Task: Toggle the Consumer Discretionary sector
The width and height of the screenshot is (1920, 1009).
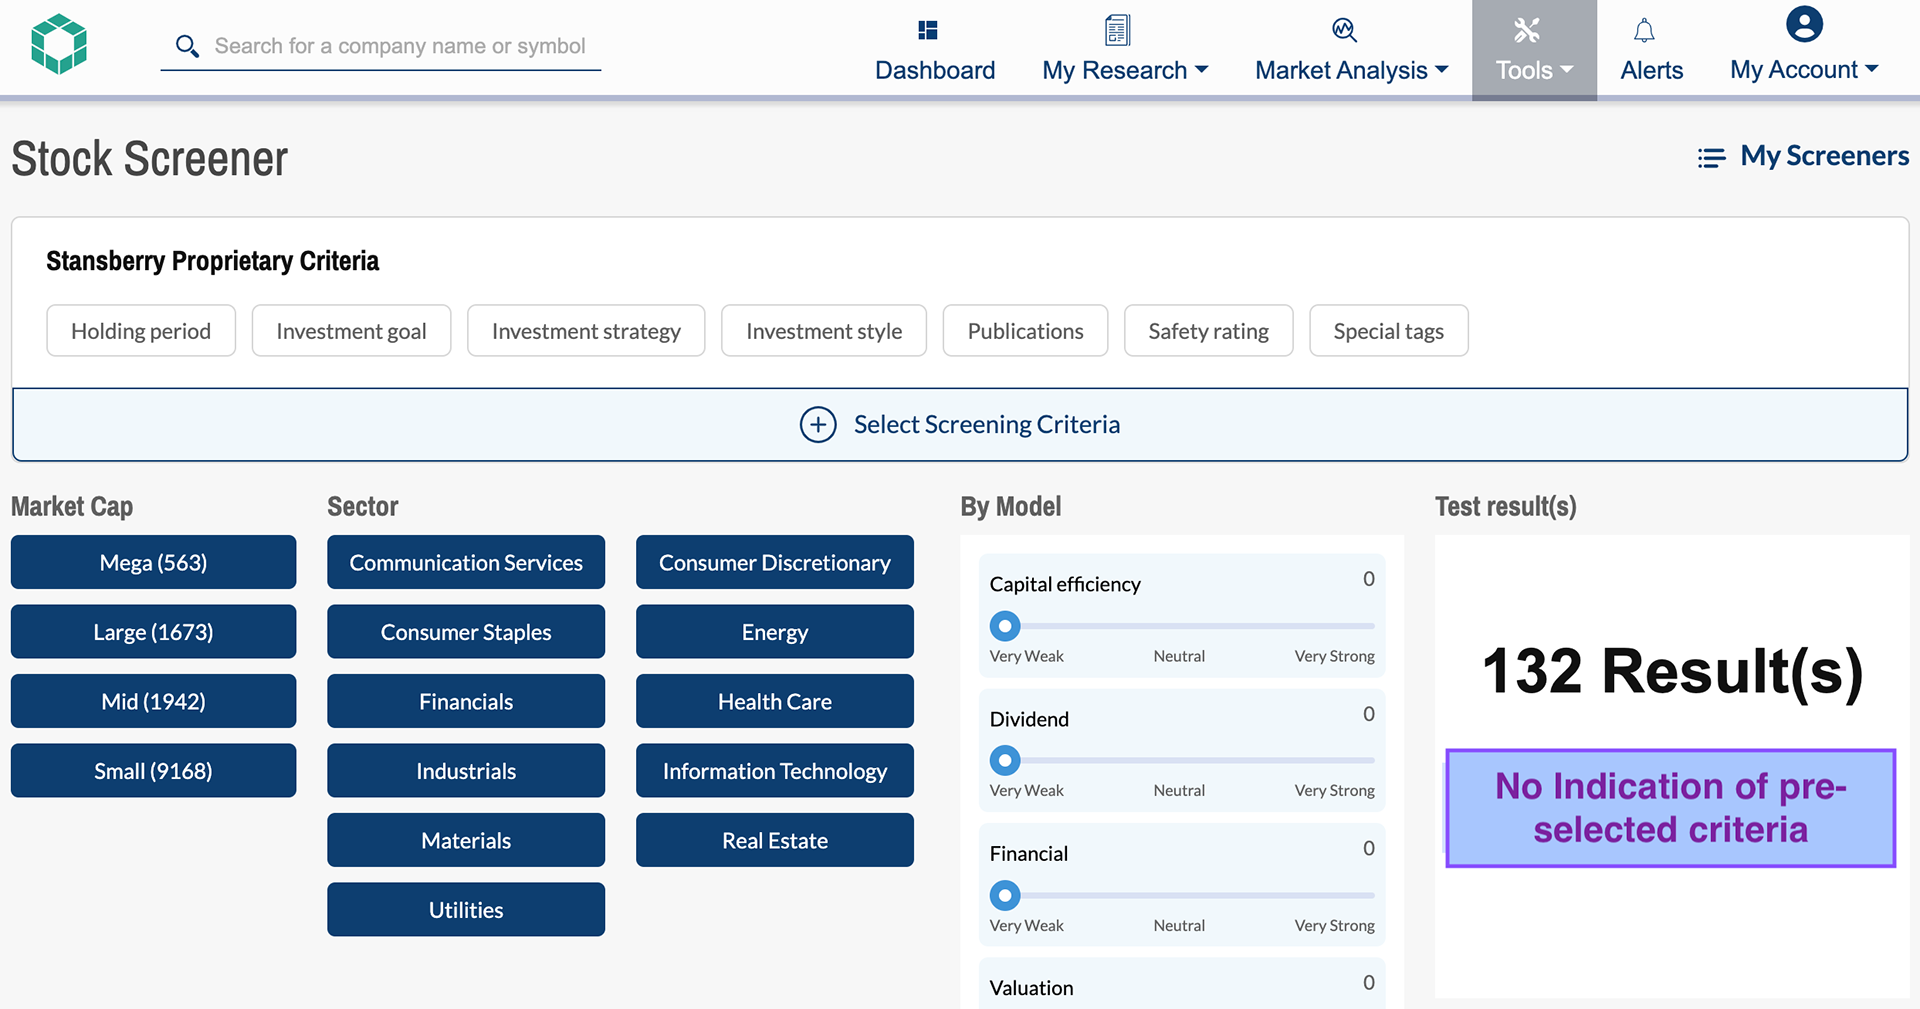Action: click(775, 562)
